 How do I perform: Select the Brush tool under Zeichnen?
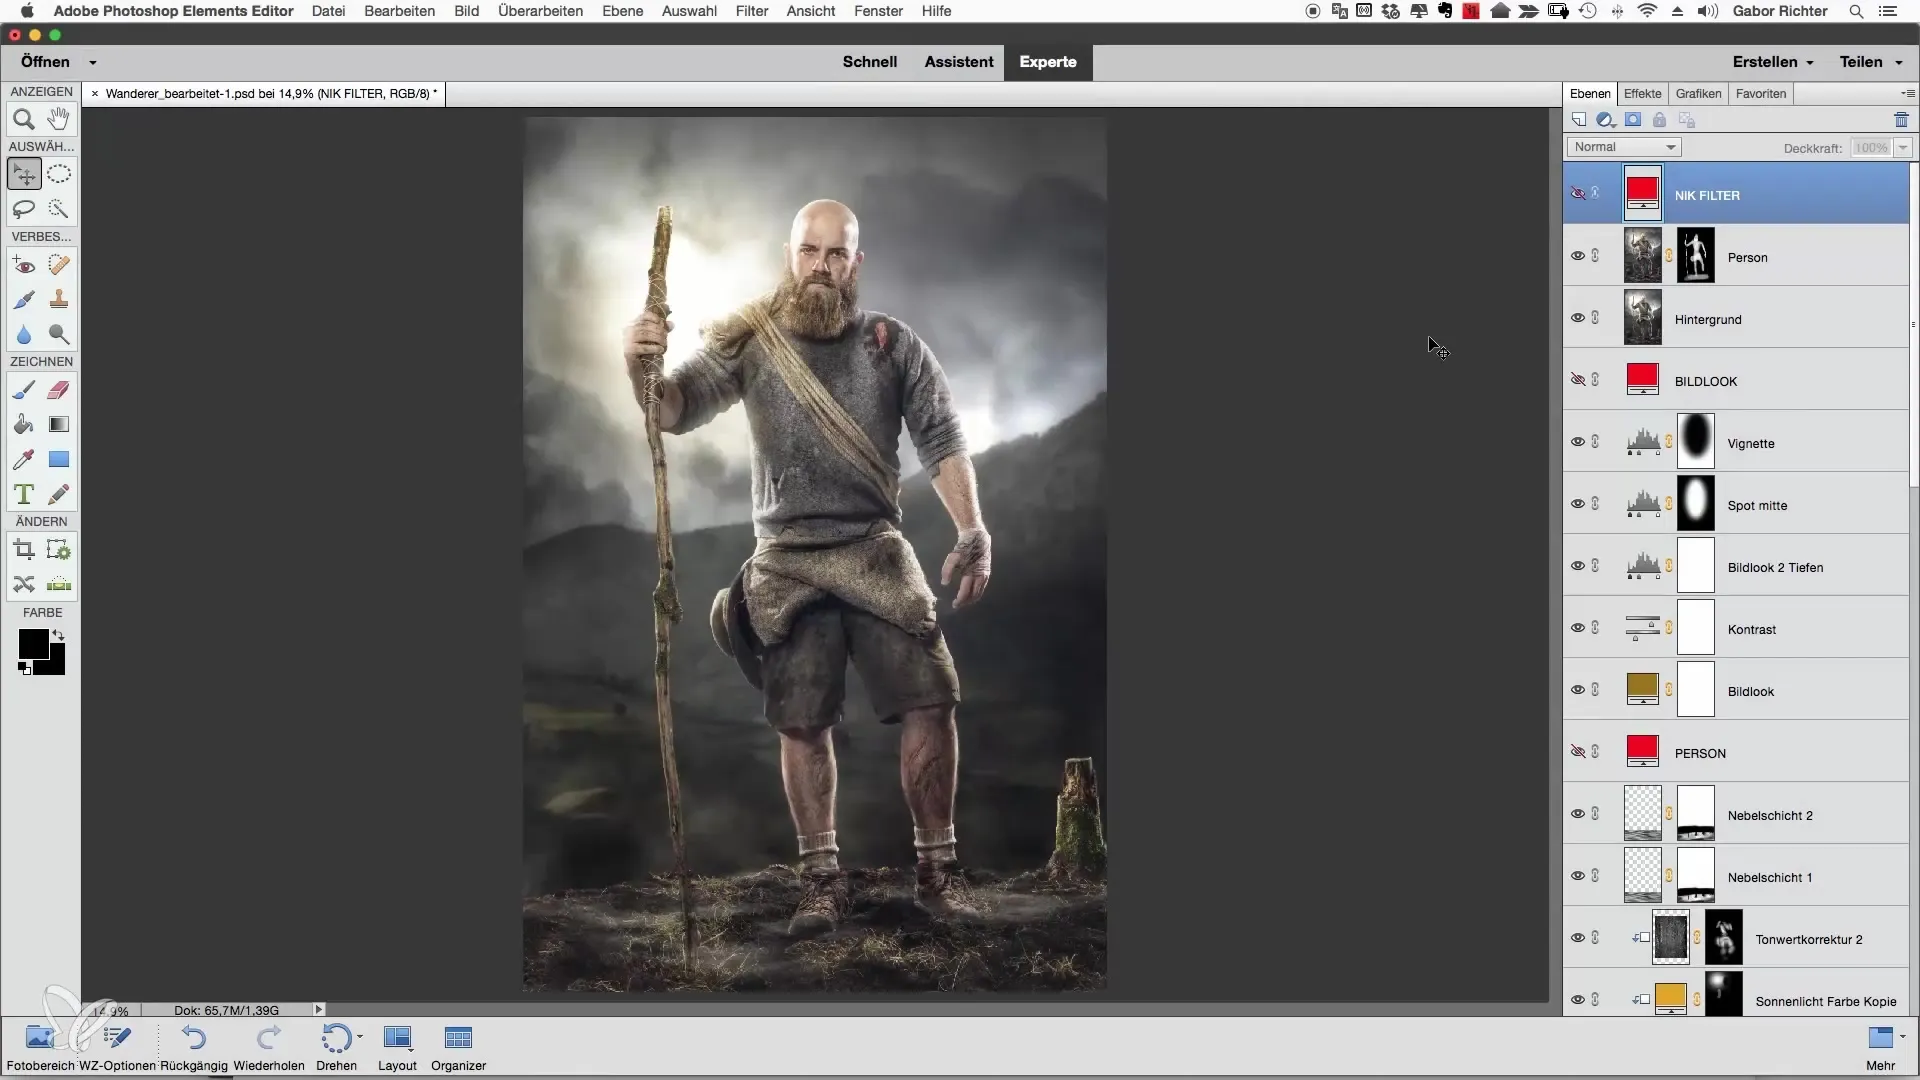[24, 390]
